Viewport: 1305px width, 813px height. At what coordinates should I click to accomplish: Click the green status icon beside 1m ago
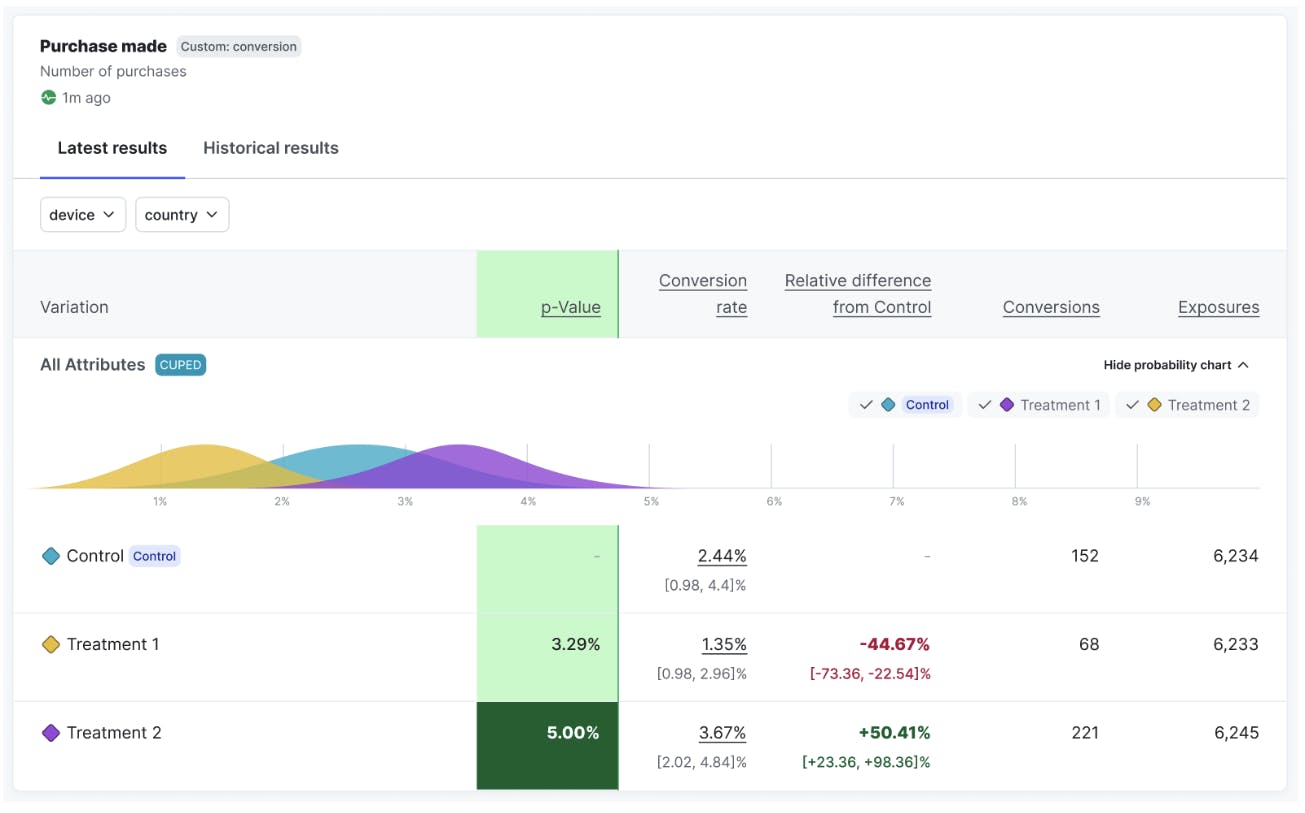point(48,98)
